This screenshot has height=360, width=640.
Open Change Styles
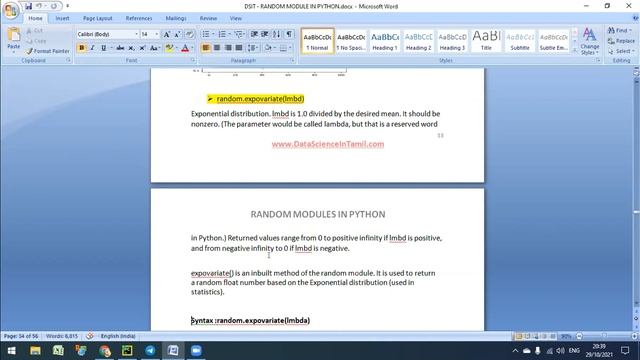pos(589,41)
